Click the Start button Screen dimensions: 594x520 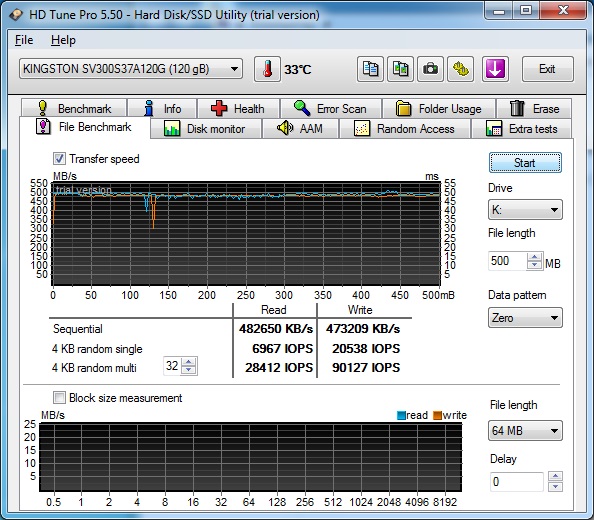pyautogui.click(x=525, y=163)
